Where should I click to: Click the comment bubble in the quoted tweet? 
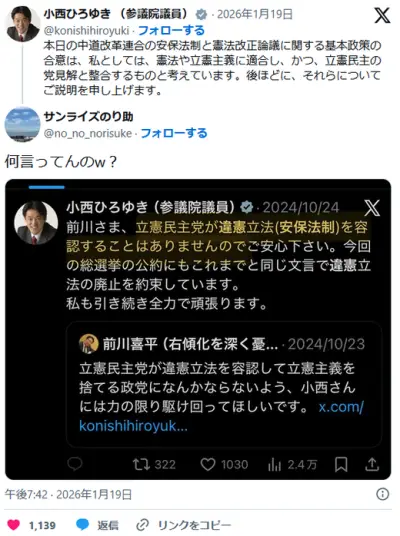point(75,464)
